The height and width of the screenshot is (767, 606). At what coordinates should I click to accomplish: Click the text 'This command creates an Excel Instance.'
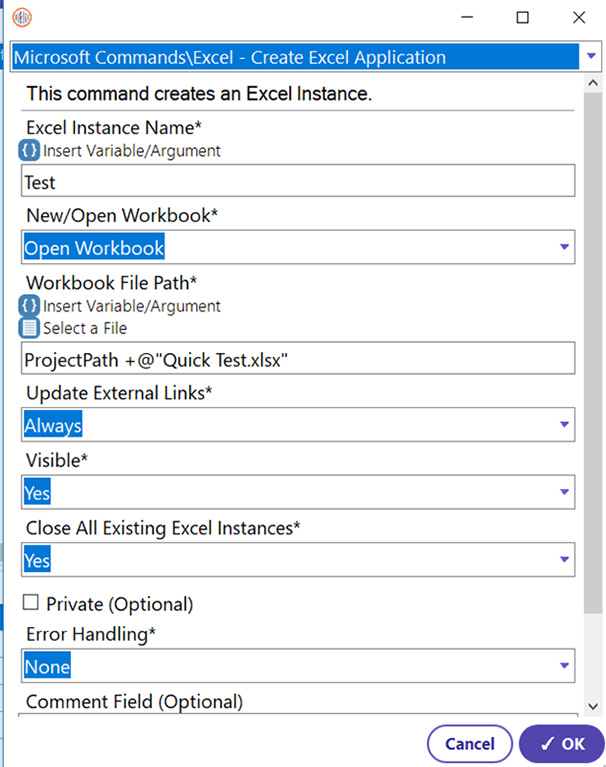pyautogui.click(x=199, y=93)
